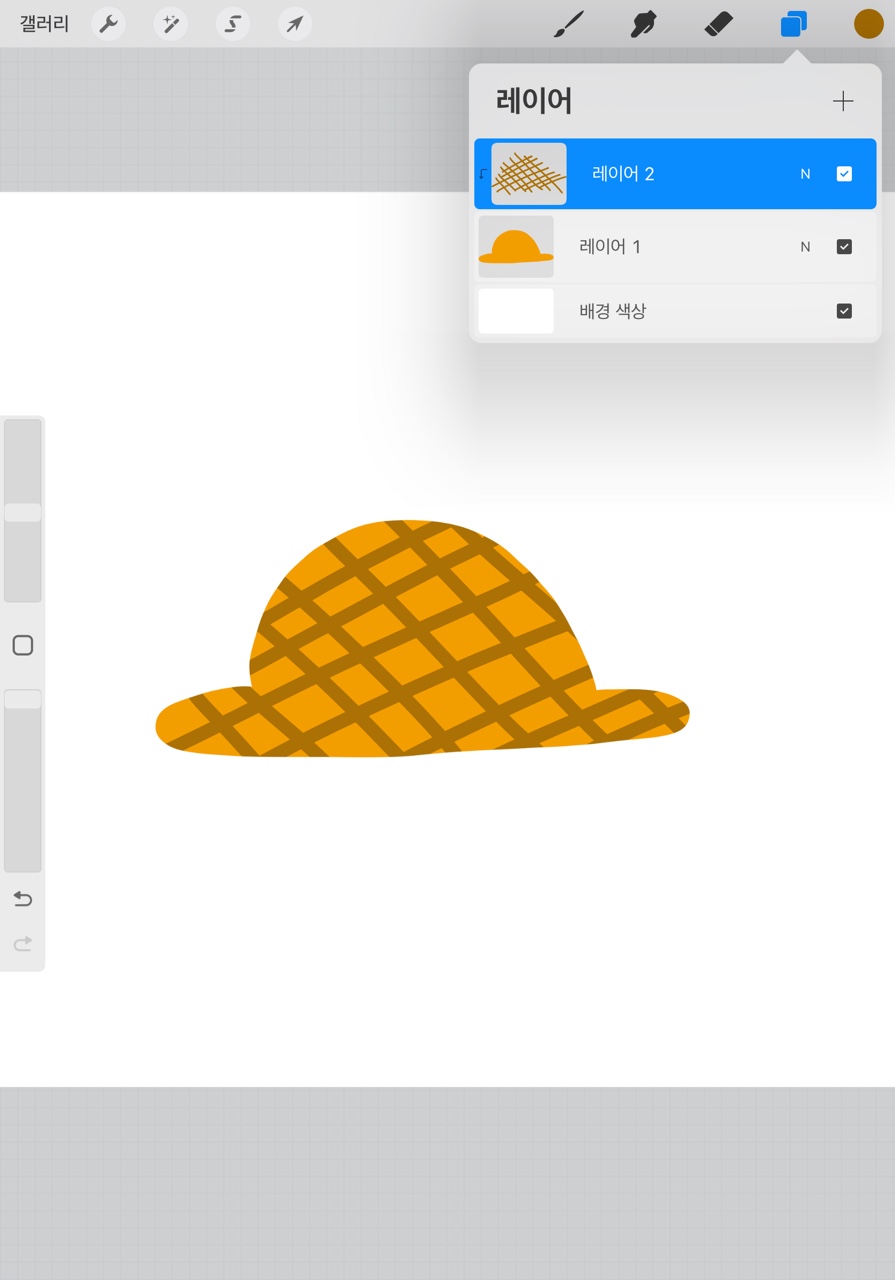This screenshot has height=1280, width=895.
Task: Tap the 레이어 2 thumbnail
Action: (x=529, y=174)
